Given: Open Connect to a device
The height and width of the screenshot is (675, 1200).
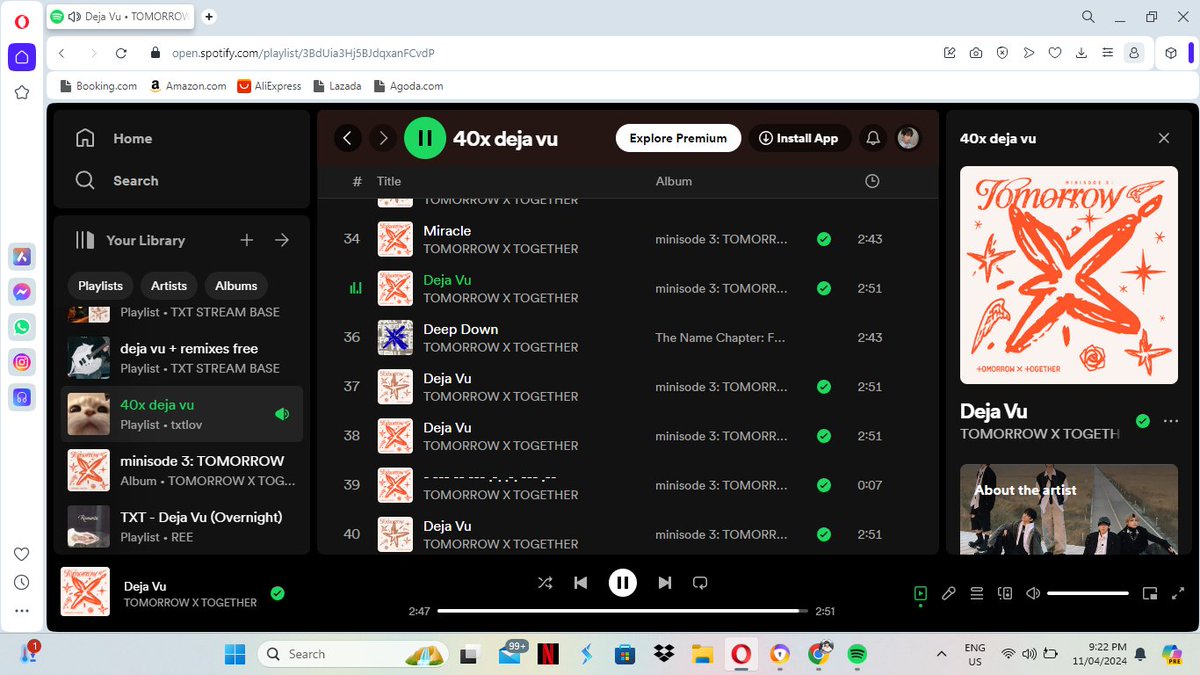Looking at the screenshot, I should click(1005, 593).
